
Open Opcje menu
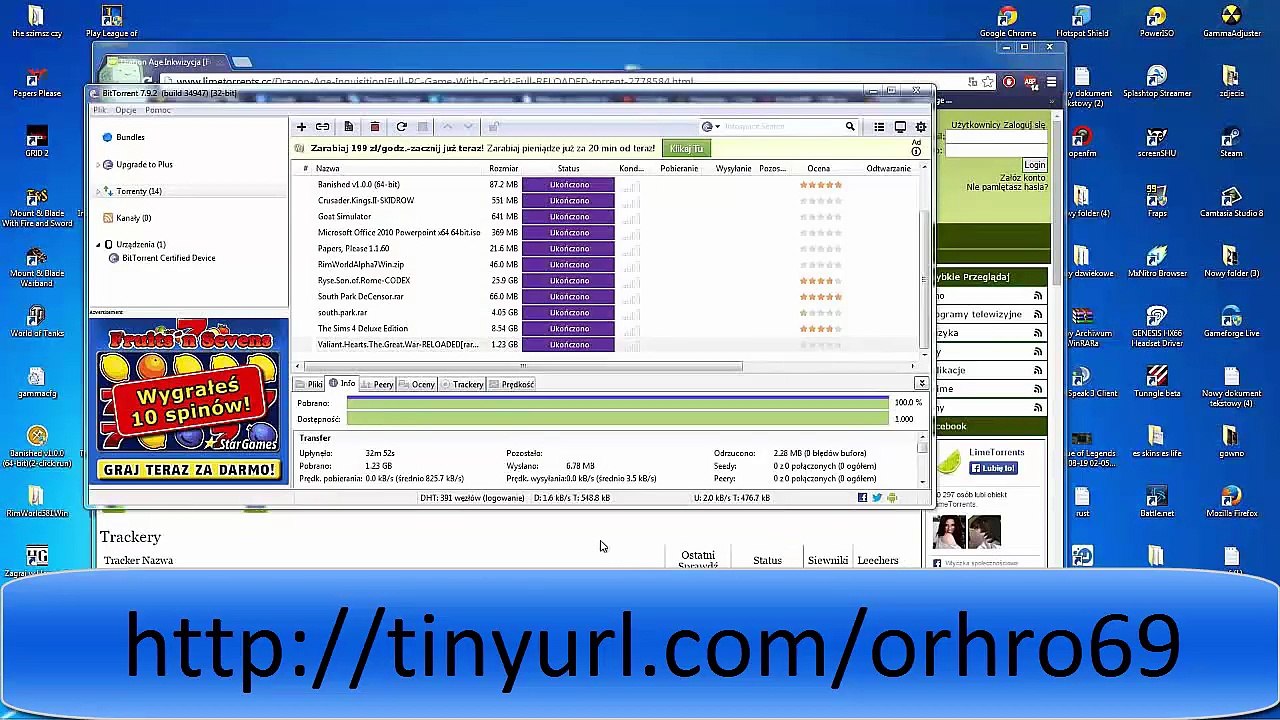125,110
